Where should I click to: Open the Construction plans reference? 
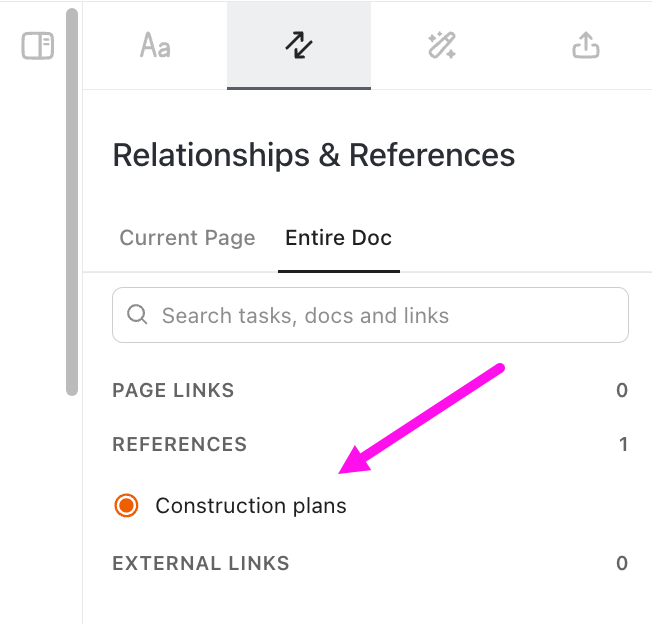(251, 506)
